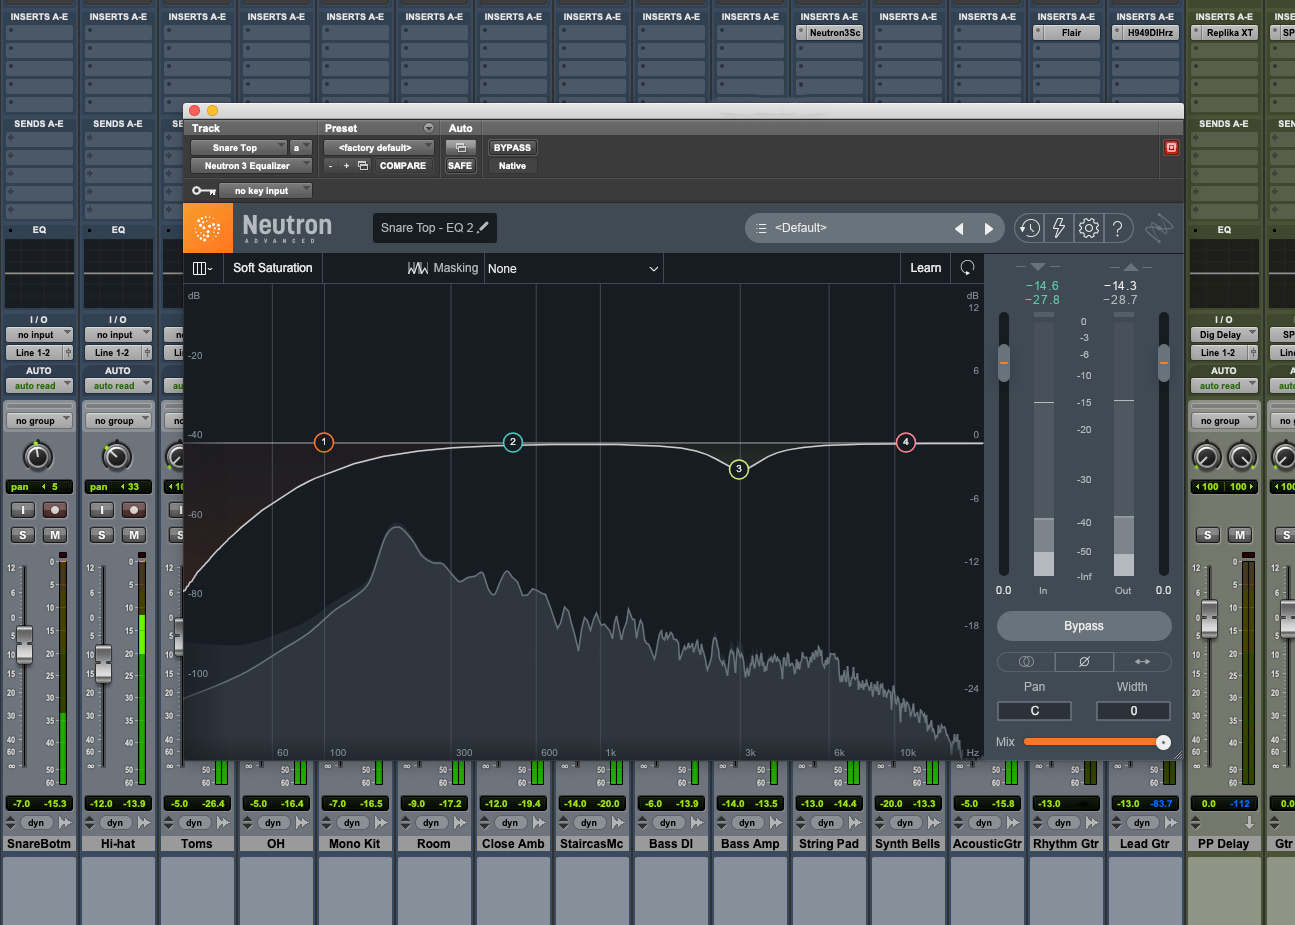The height and width of the screenshot is (925, 1295).
Task: Invert phase using the Ø icon
Action: point(1084,662)
